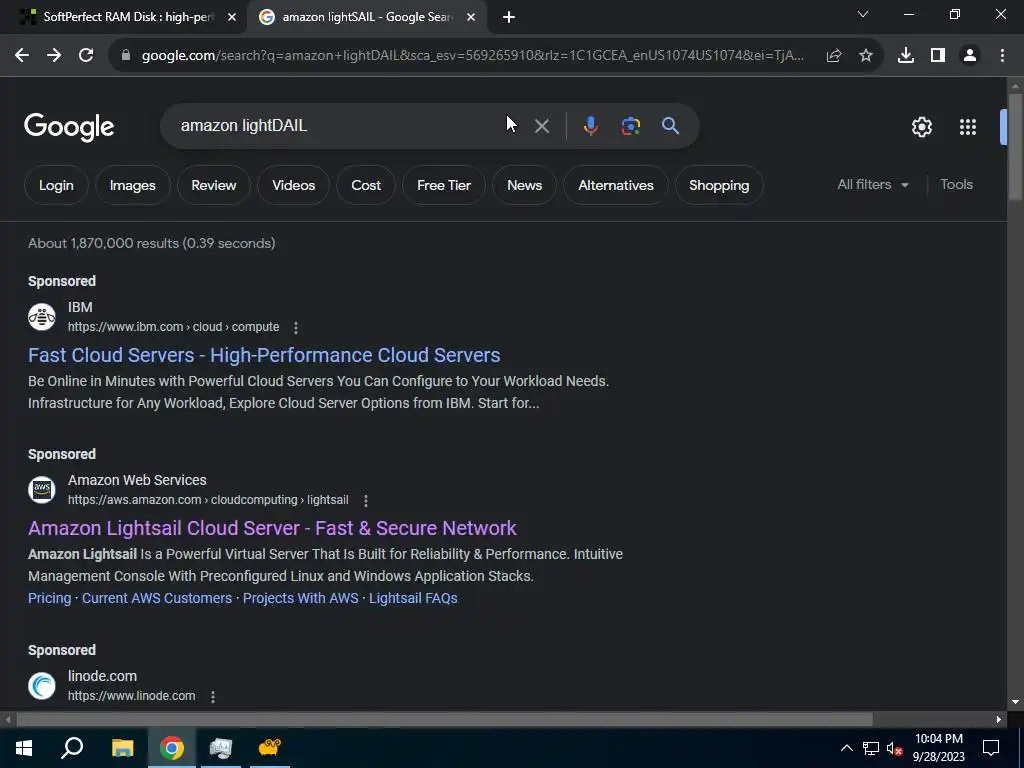Viewport: 1024px width, 768px height.
Task: Close the amazon lightSAIL search tab
Action: 471,18
